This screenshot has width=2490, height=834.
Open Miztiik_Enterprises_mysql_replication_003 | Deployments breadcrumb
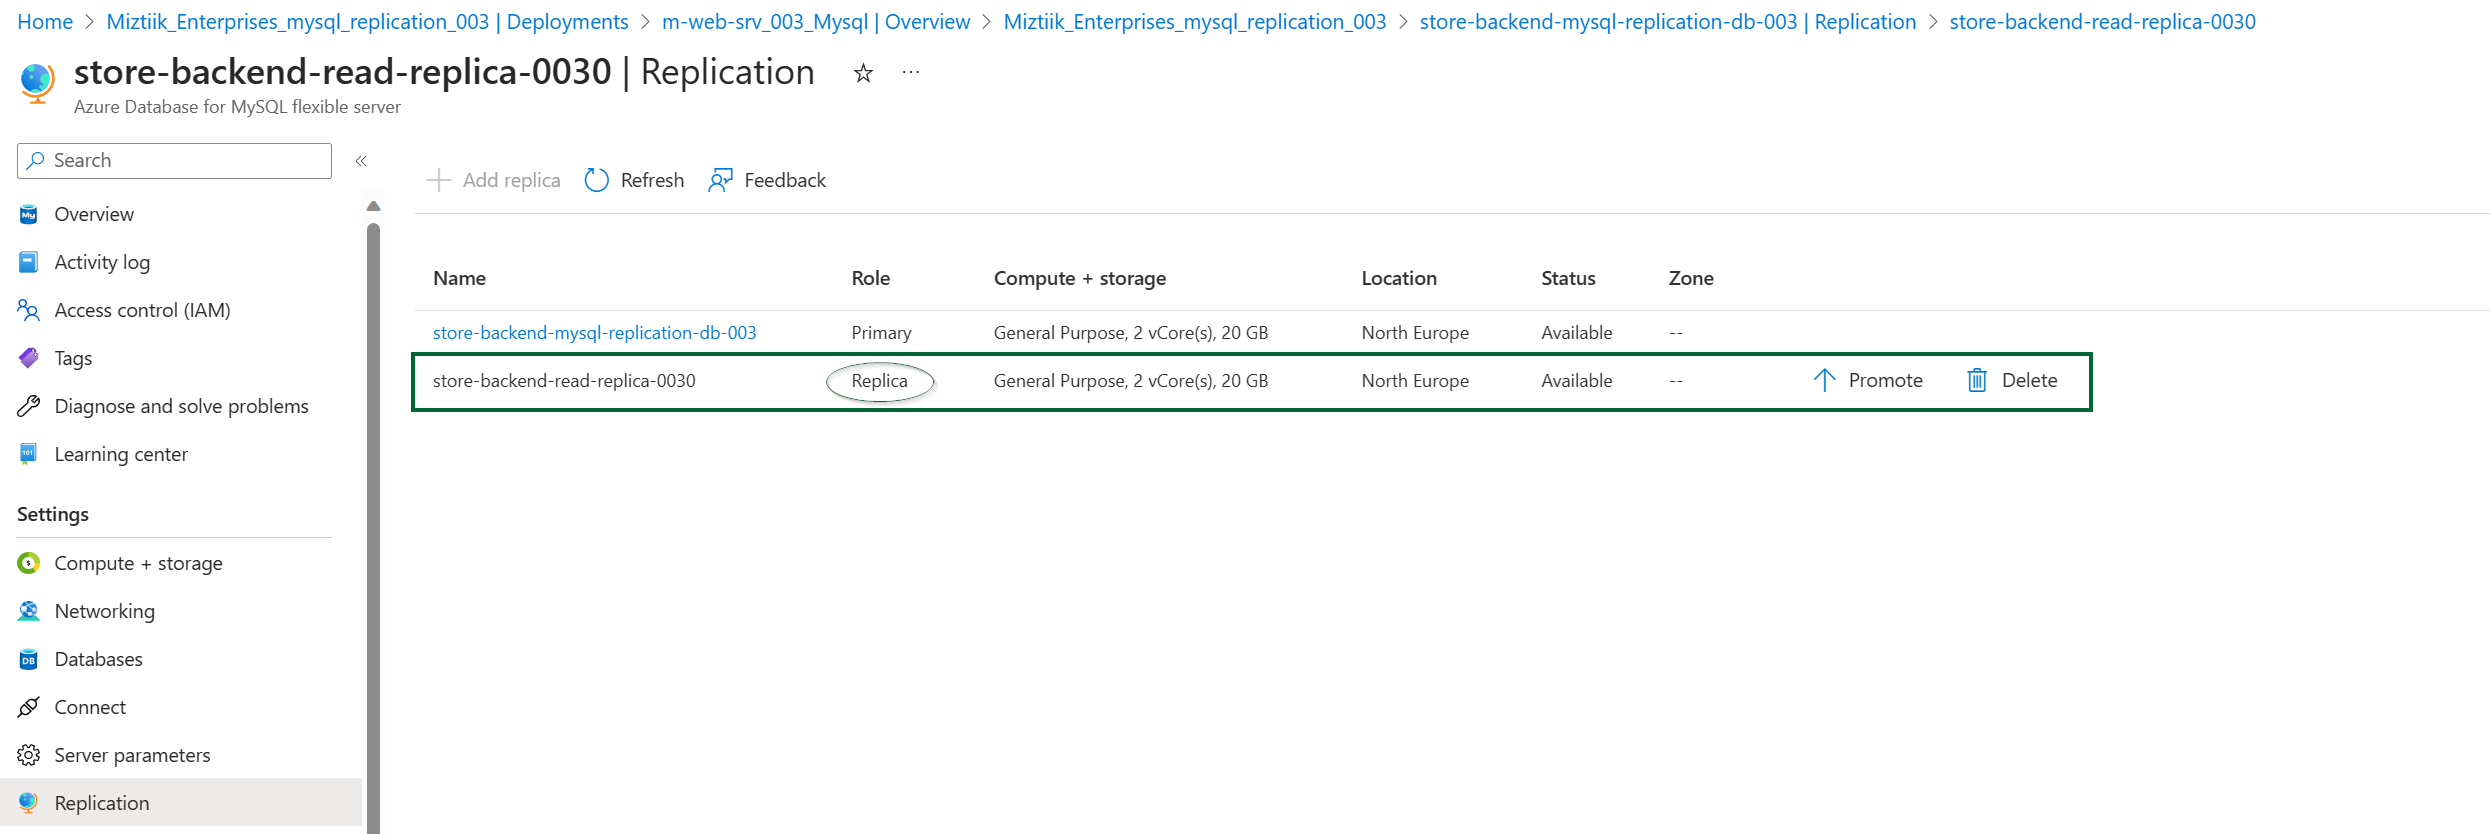pos(367,22)
